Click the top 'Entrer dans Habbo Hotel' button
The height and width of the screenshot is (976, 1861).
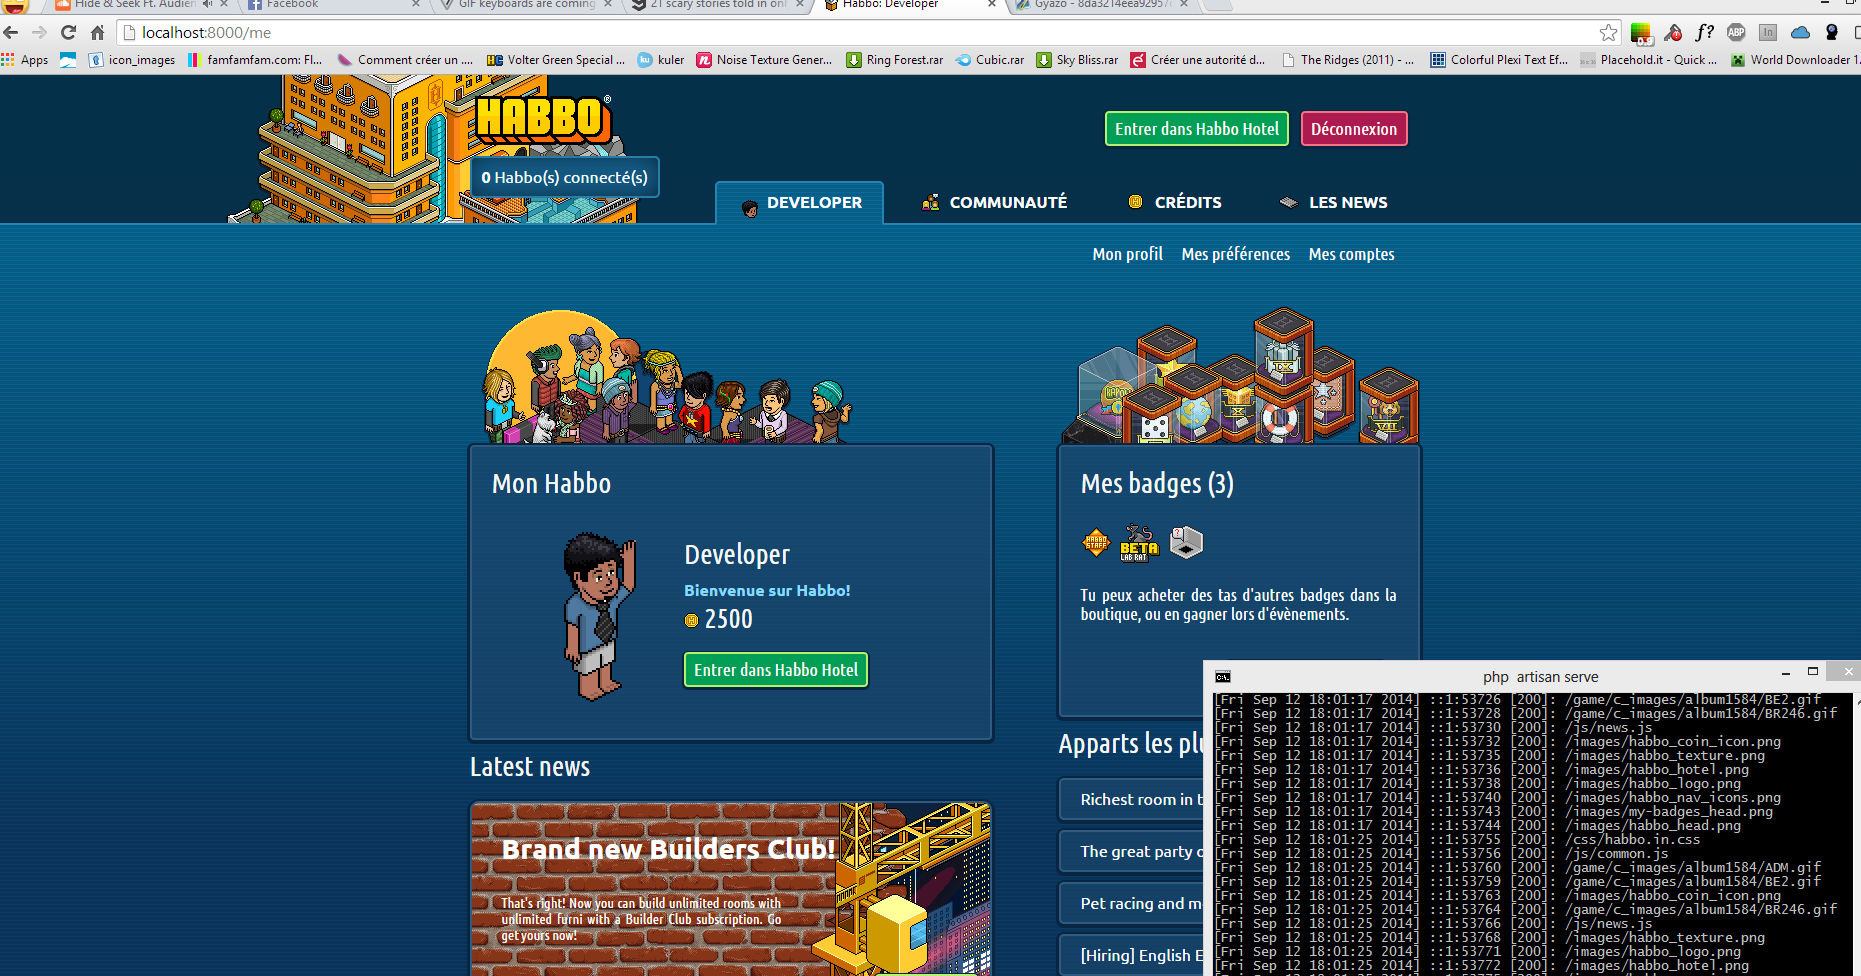click(1197, 129)
